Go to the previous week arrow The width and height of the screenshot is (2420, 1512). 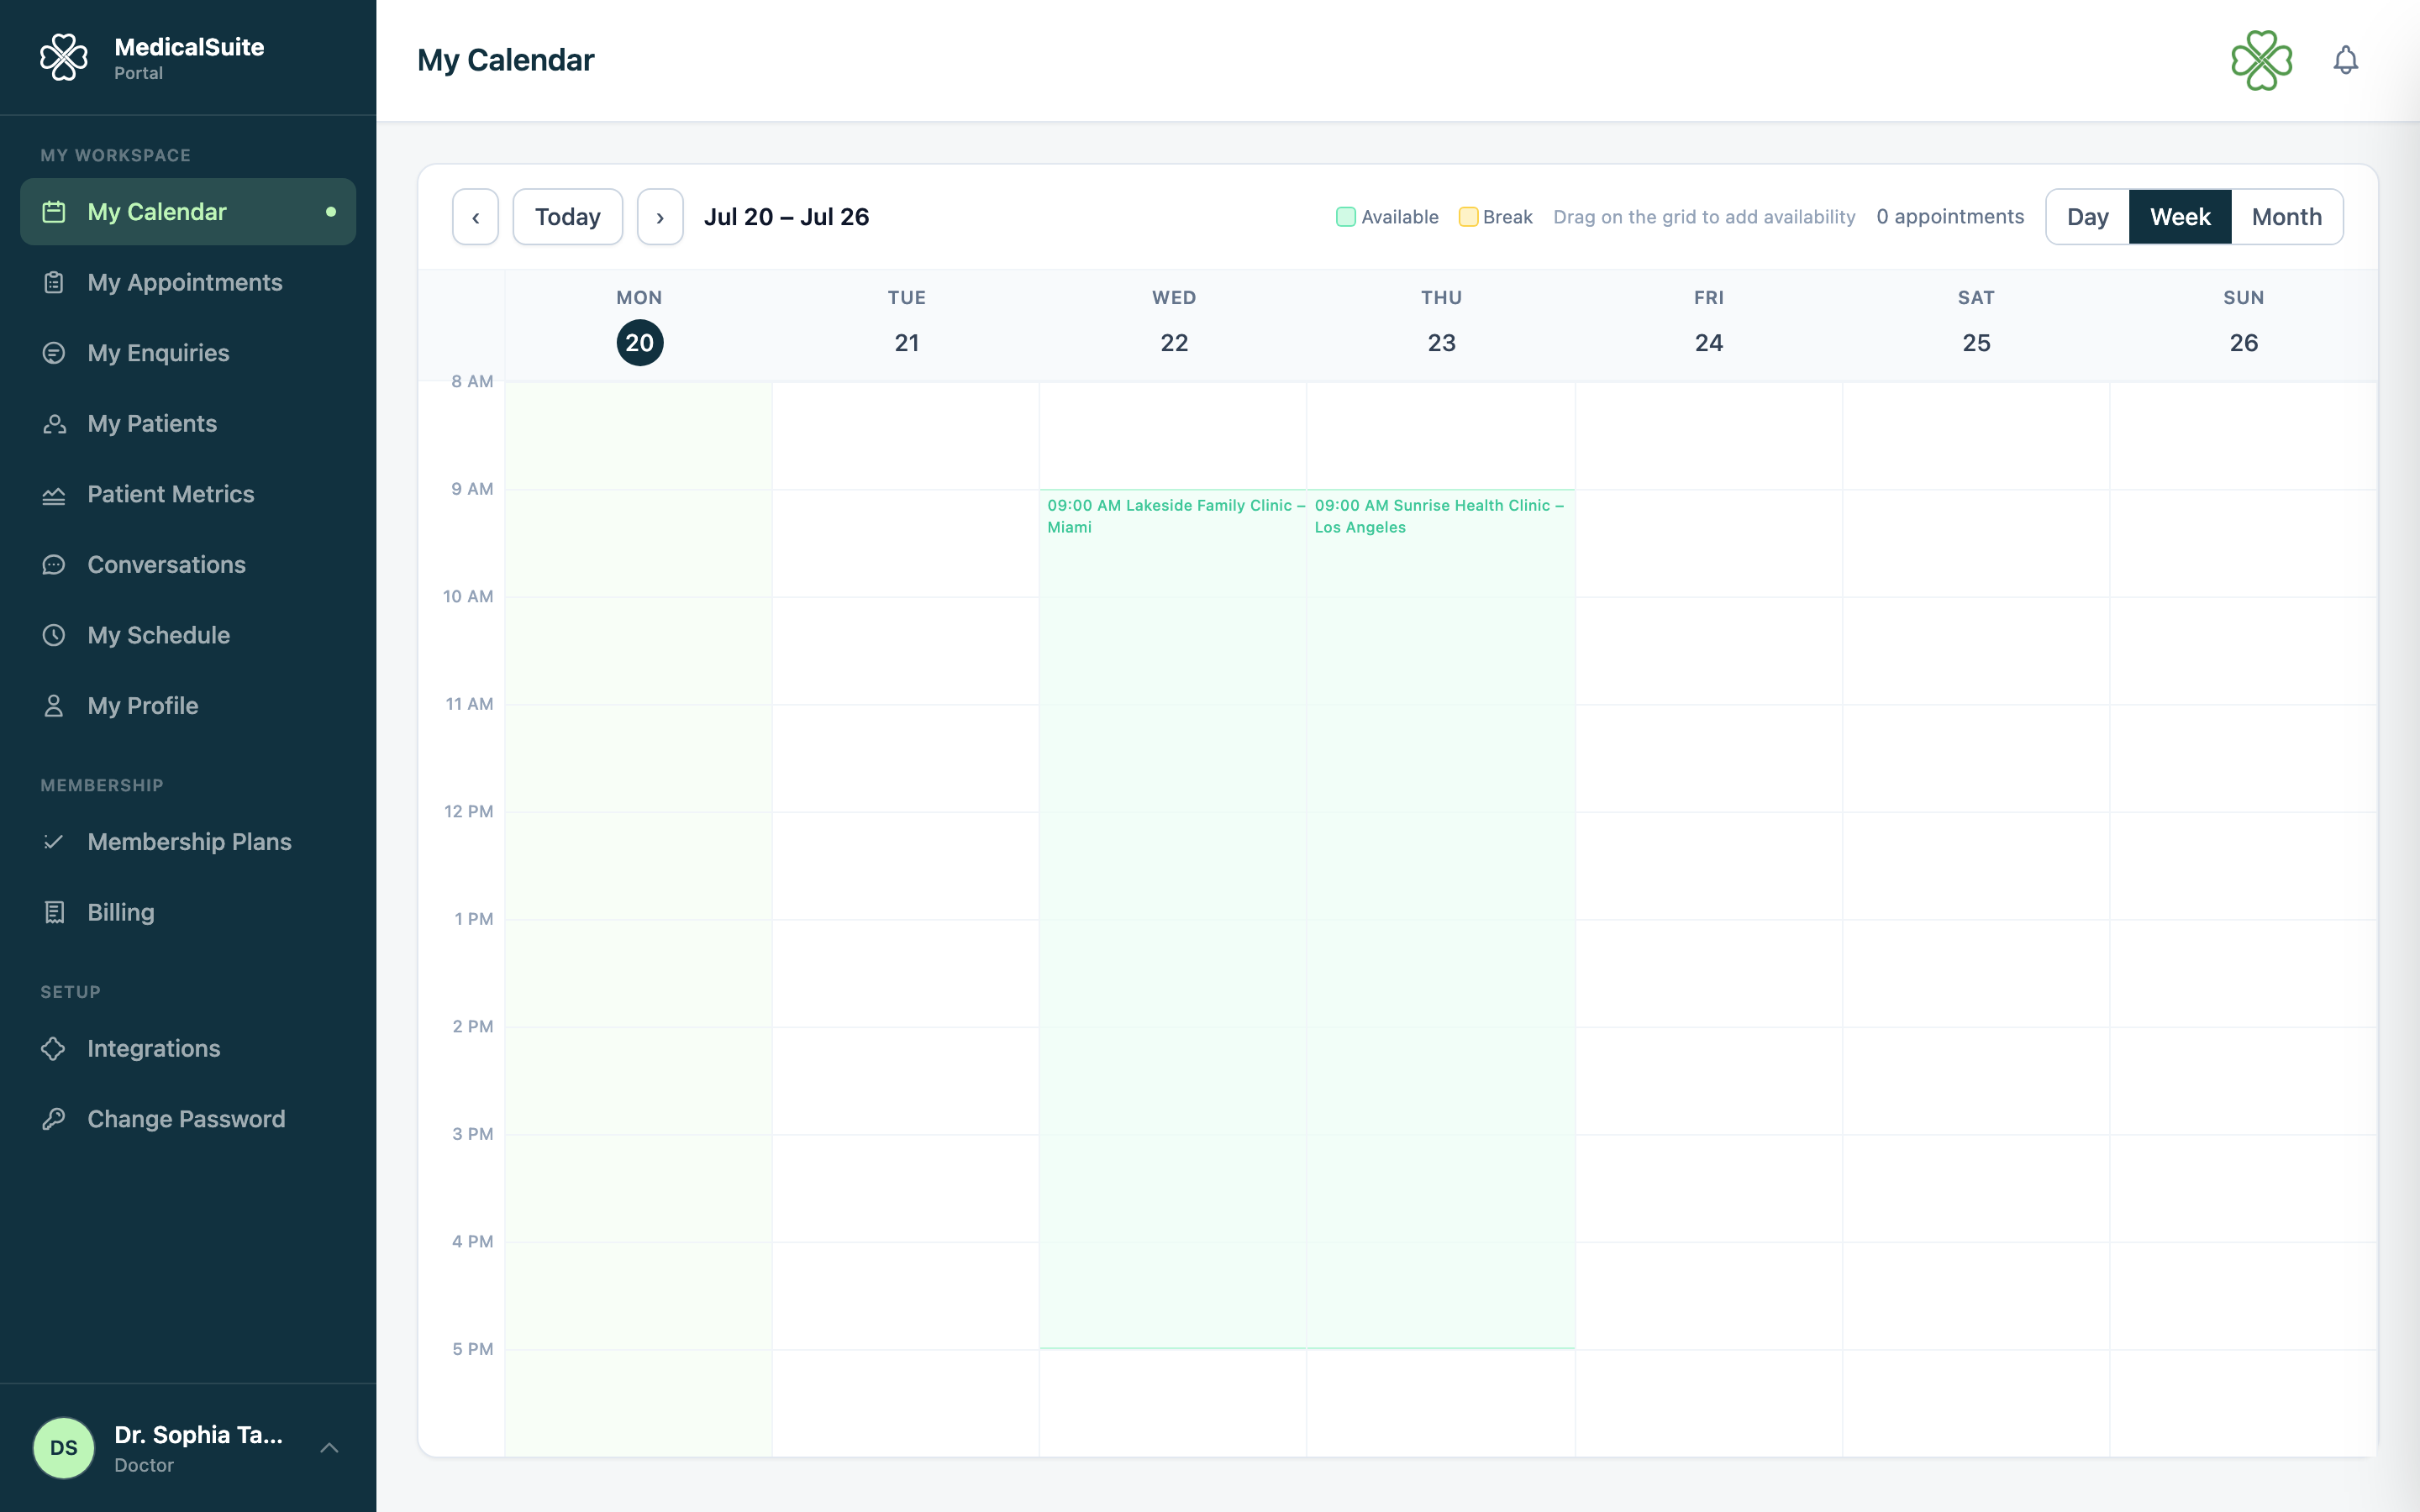(x=475, y=217)
